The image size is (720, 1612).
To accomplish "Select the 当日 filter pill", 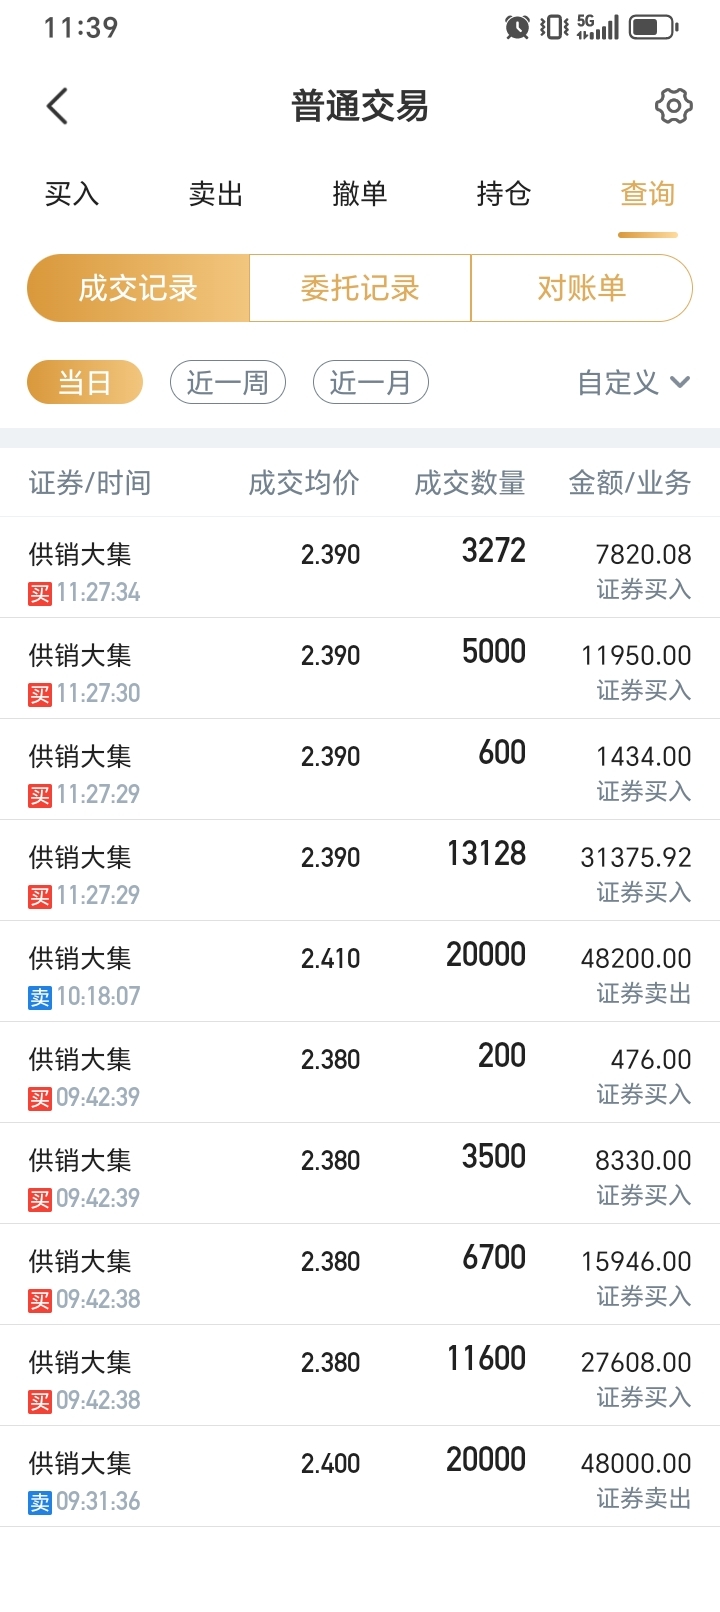I will click(85, 383).
